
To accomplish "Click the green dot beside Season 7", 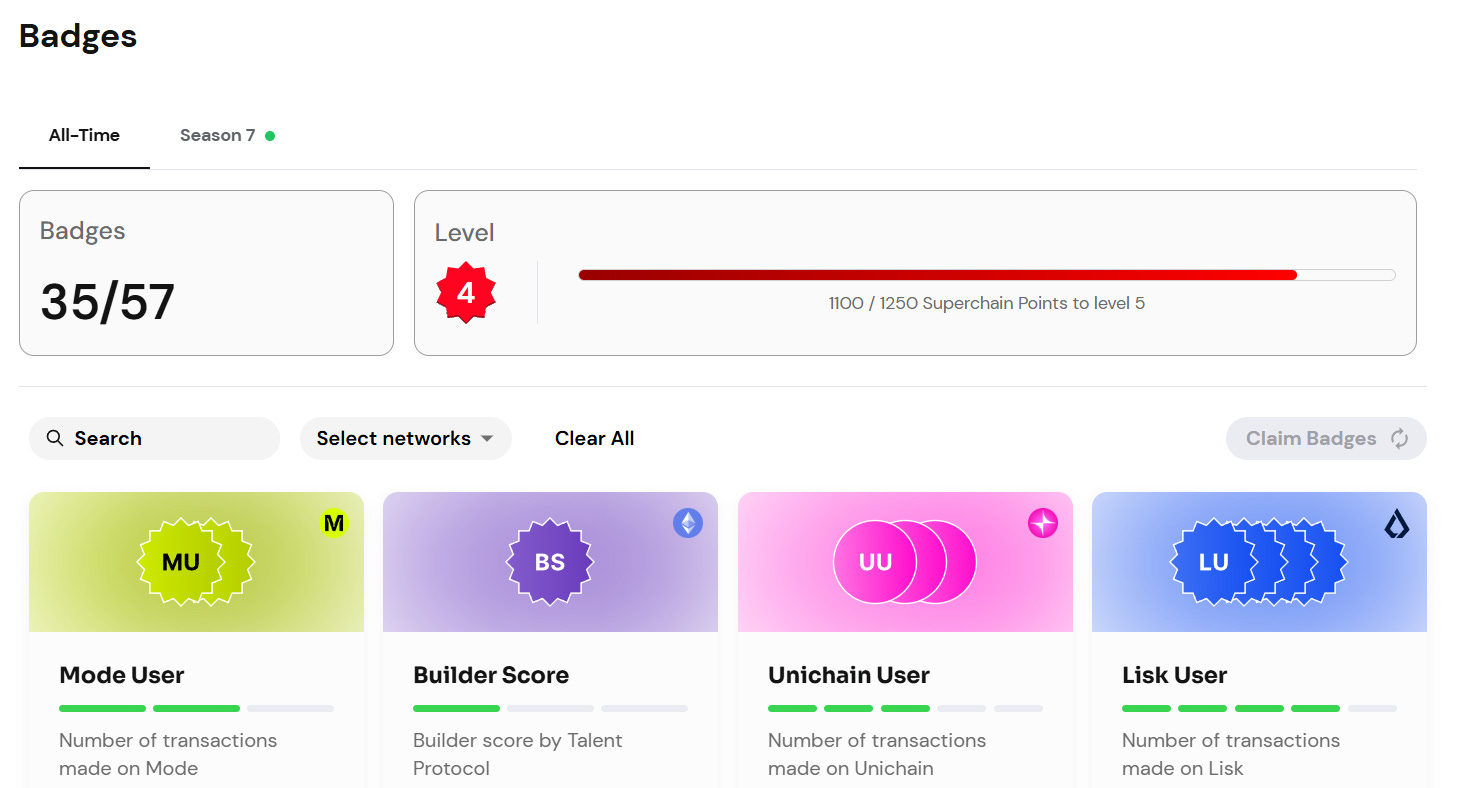I will point(270,136).
